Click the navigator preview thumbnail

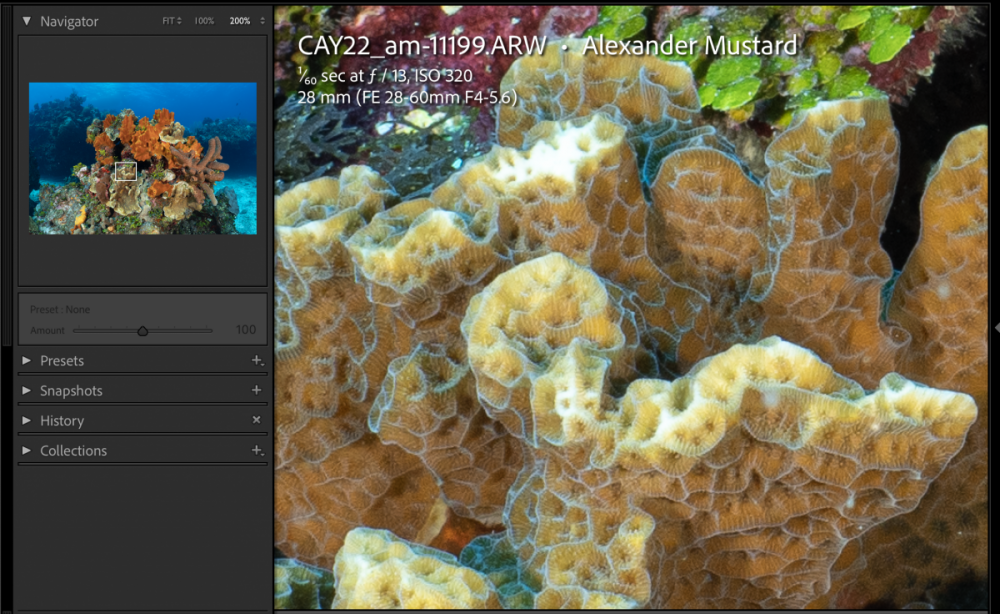tap(143, 158)
